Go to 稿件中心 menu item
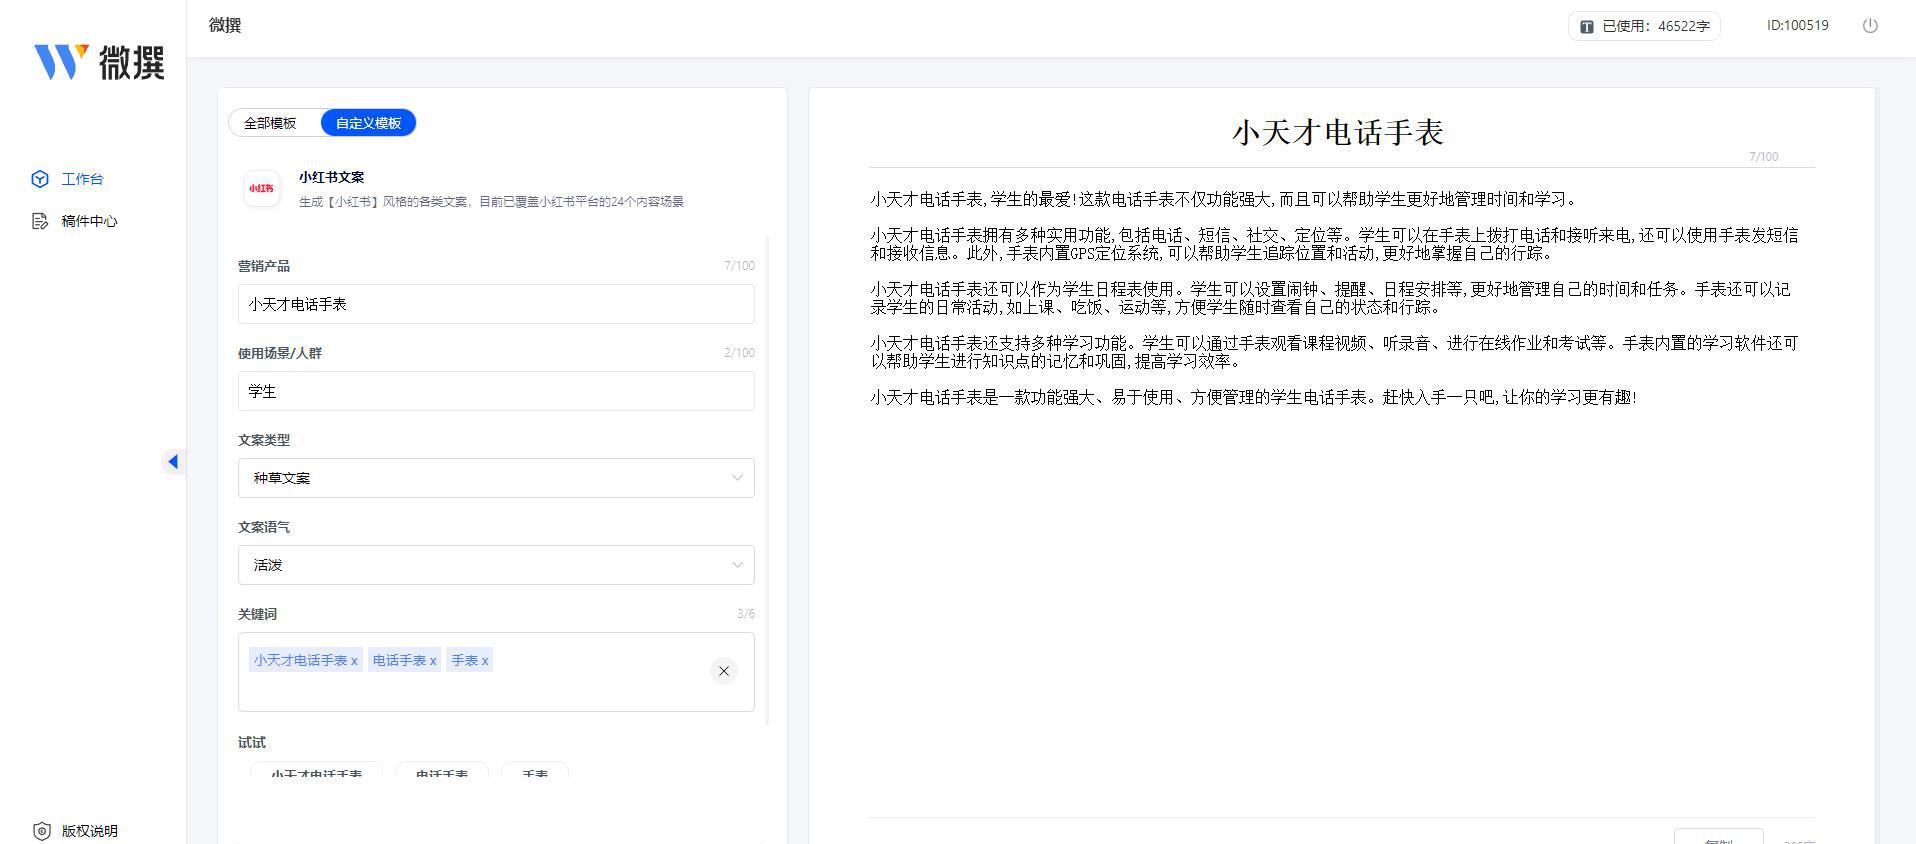Screen dimensions: 1916x844 tap(89, 221)
